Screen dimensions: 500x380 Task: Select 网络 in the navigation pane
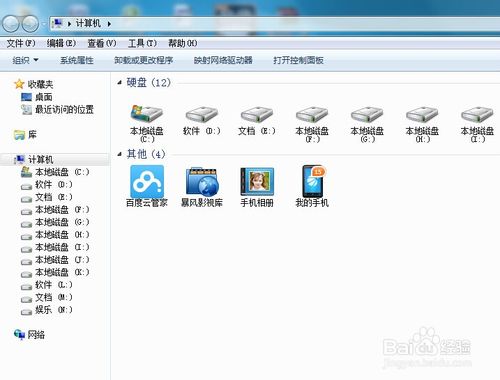click(29, 334)
